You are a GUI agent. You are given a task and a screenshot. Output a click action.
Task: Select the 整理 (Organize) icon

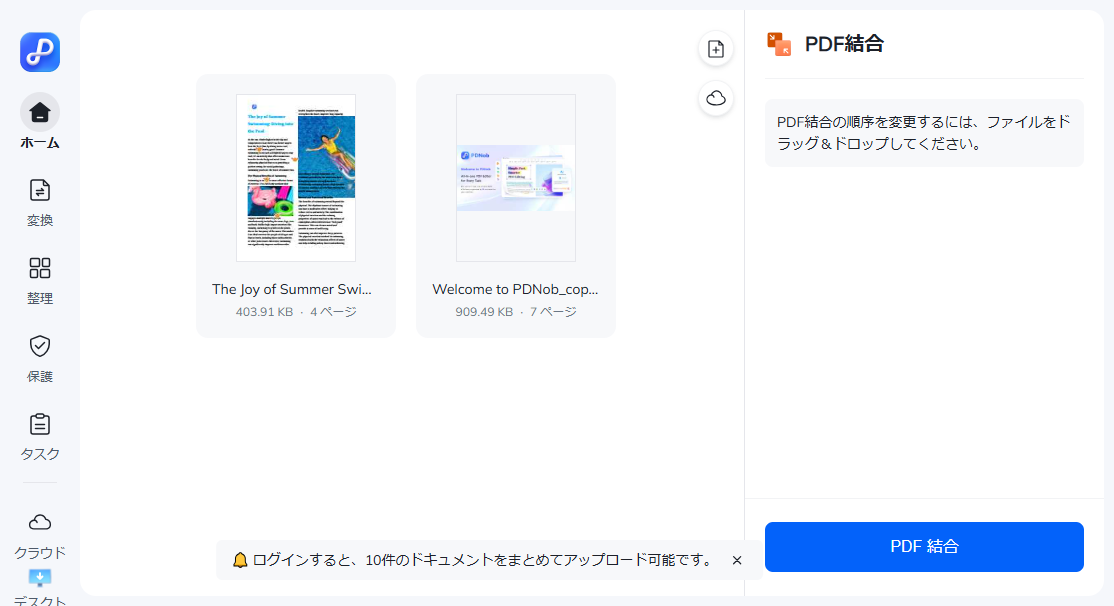pyautogui.click(x=40, y=267)
